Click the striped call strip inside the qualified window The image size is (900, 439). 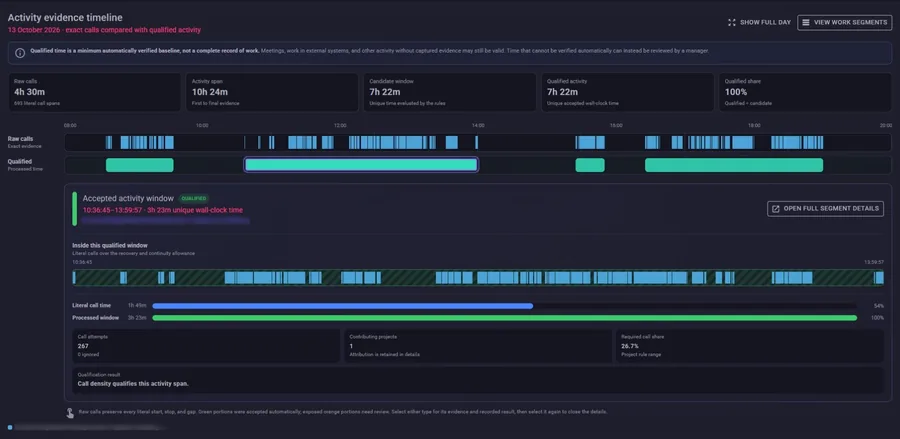tap(478, 278)
